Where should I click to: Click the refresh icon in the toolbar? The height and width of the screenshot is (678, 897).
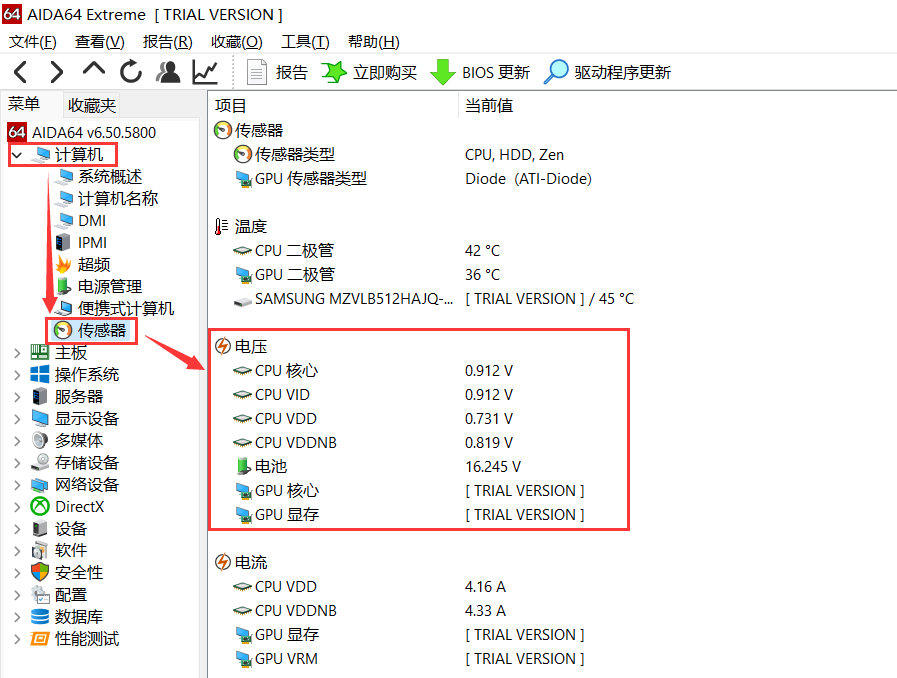[131, 71]
